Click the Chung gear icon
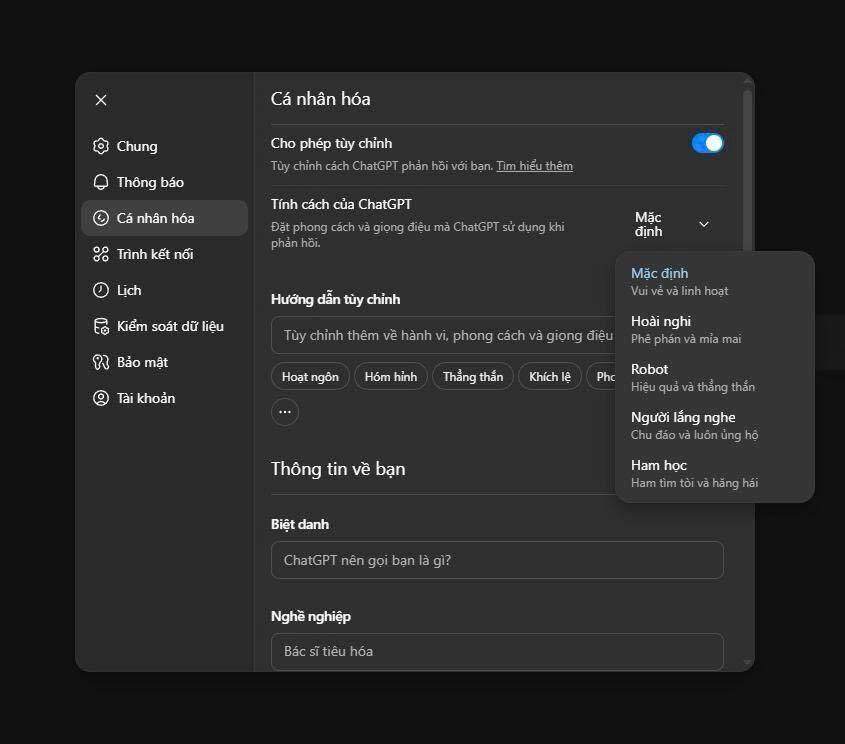845x744 pixels. (x=100, y=146)
